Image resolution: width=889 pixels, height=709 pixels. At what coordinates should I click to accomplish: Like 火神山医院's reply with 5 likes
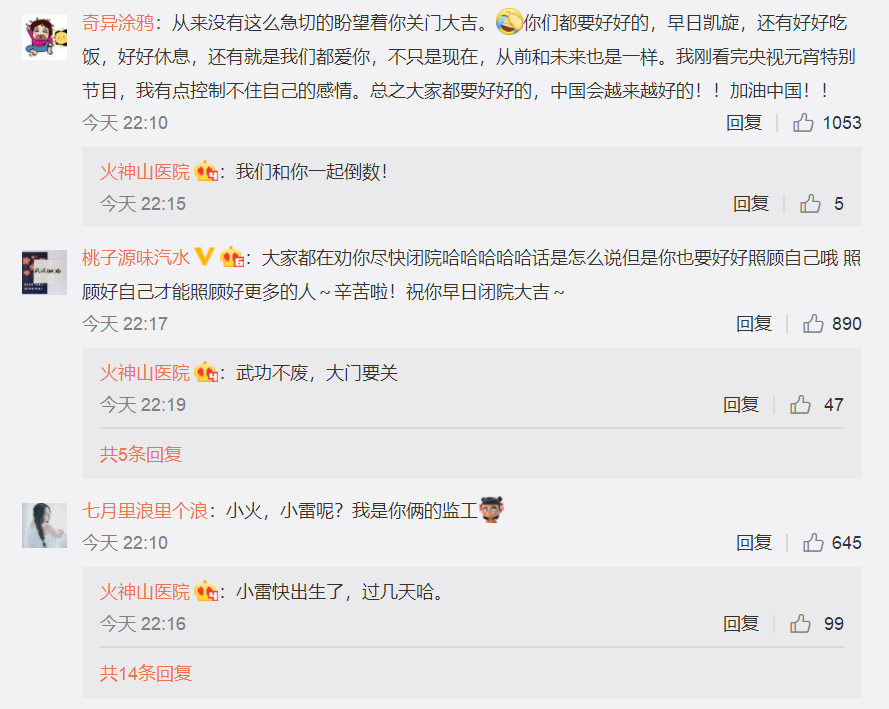click(x=810, y=203)
